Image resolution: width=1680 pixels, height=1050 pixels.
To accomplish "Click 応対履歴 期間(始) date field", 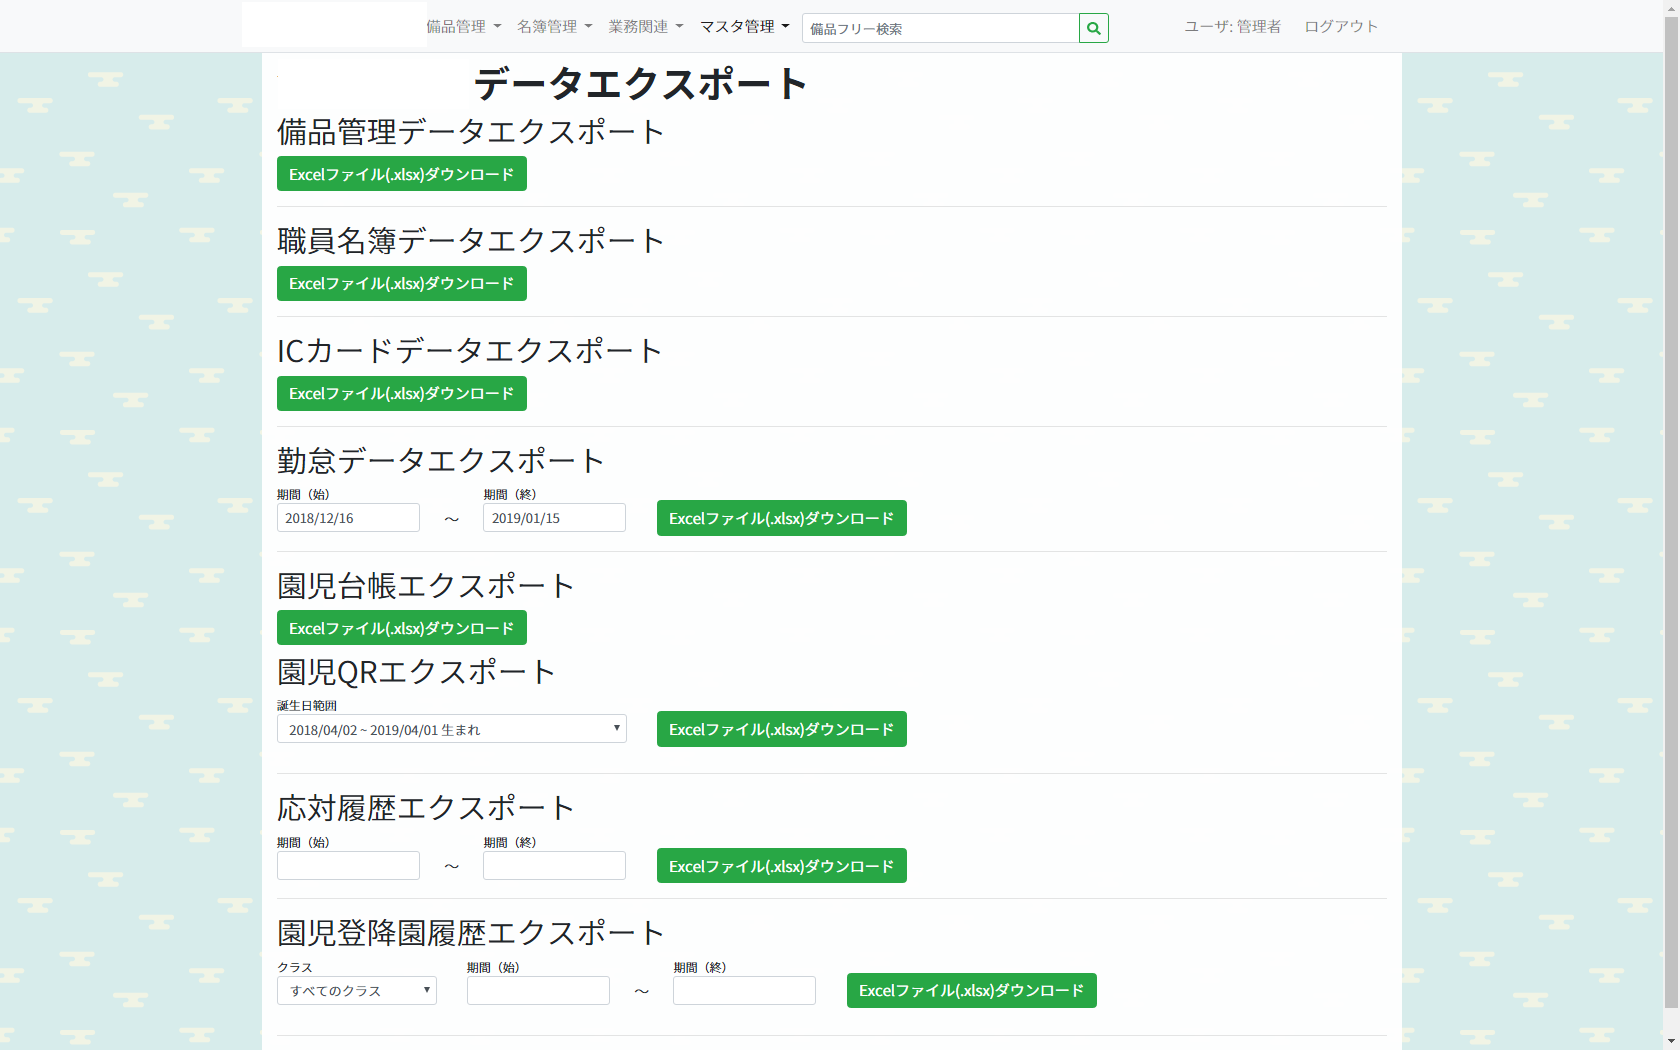I will click(x=348, y=866).
